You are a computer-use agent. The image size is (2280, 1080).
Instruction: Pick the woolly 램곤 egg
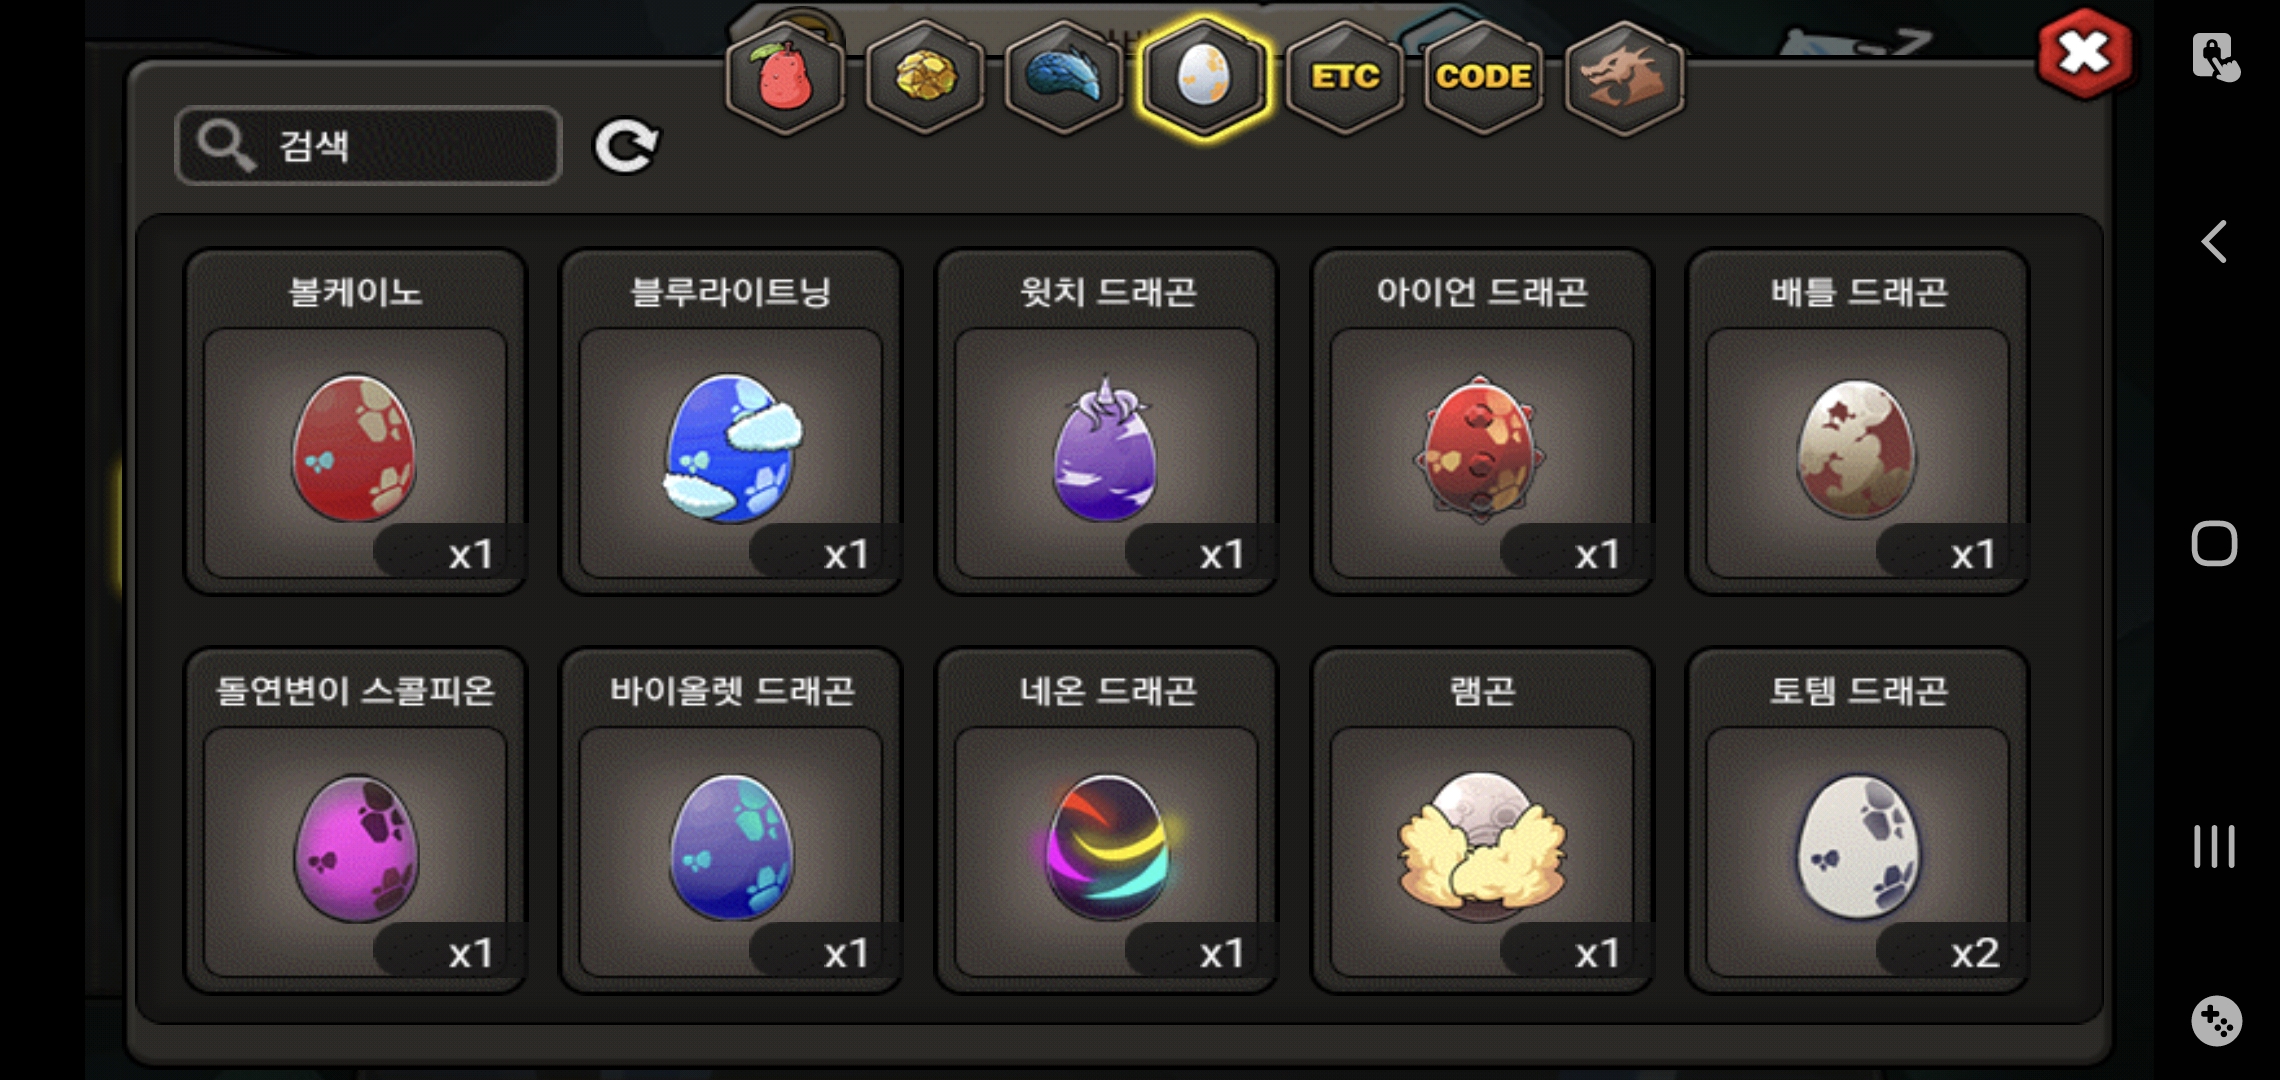[1482, 821]
